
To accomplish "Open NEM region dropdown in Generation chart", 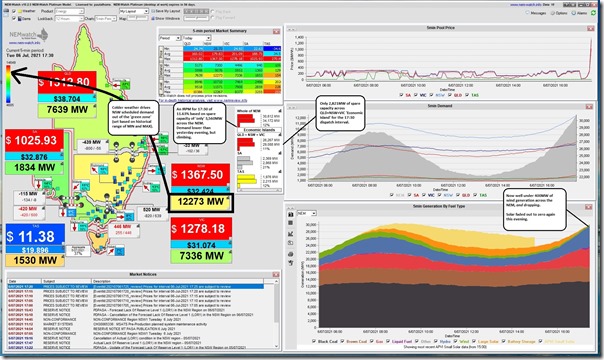I will click(306, 213).
